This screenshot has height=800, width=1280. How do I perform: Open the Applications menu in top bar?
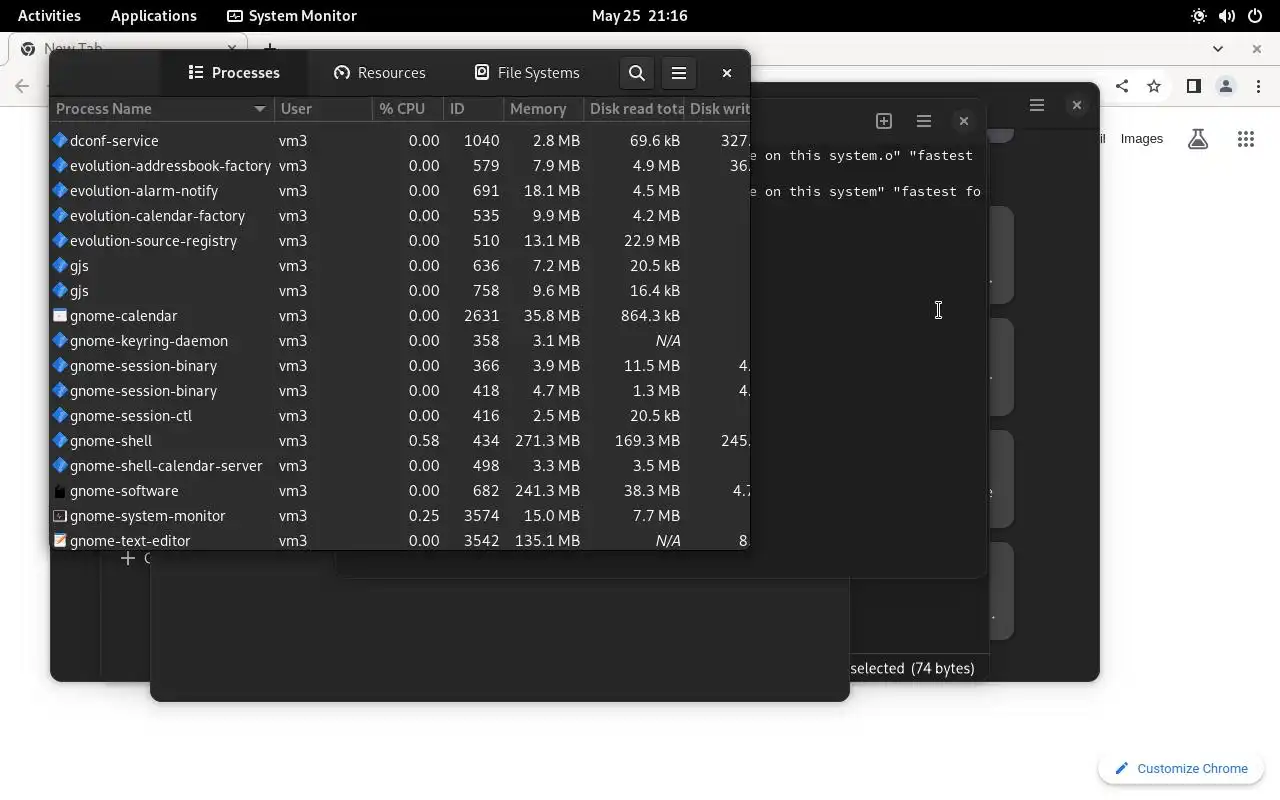[154, 15]
